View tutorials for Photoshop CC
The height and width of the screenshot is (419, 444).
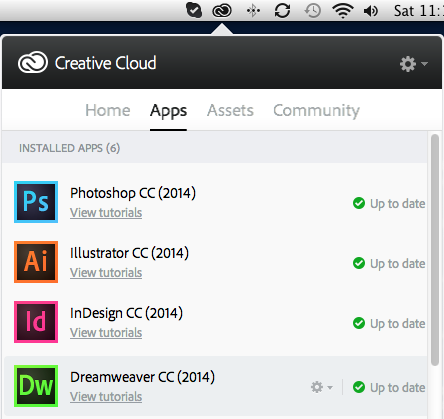coord(106,213)
